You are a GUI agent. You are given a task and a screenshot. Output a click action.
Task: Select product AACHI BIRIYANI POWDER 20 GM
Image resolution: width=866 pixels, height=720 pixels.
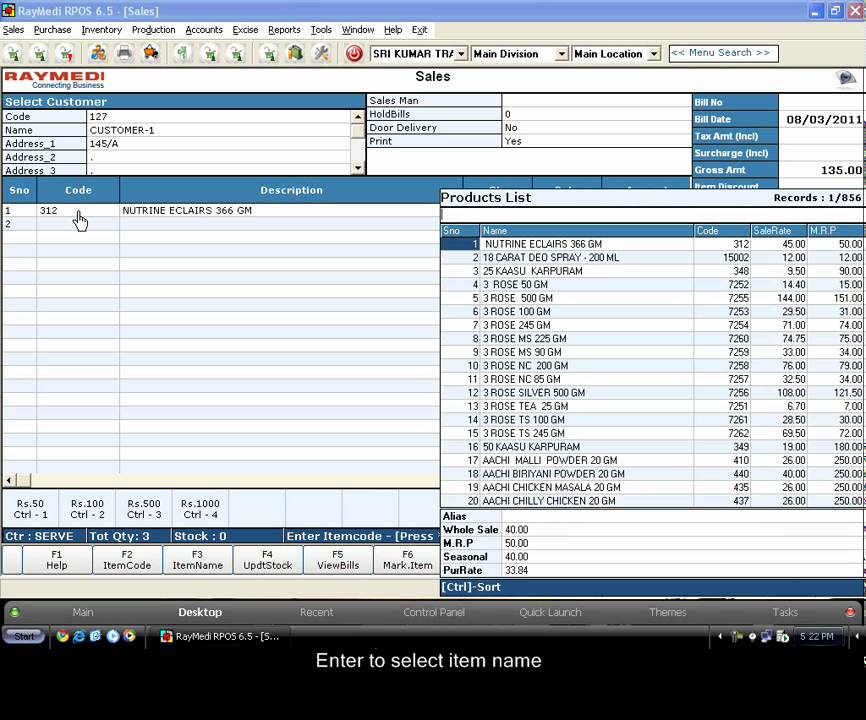click(x=652, y=474)
